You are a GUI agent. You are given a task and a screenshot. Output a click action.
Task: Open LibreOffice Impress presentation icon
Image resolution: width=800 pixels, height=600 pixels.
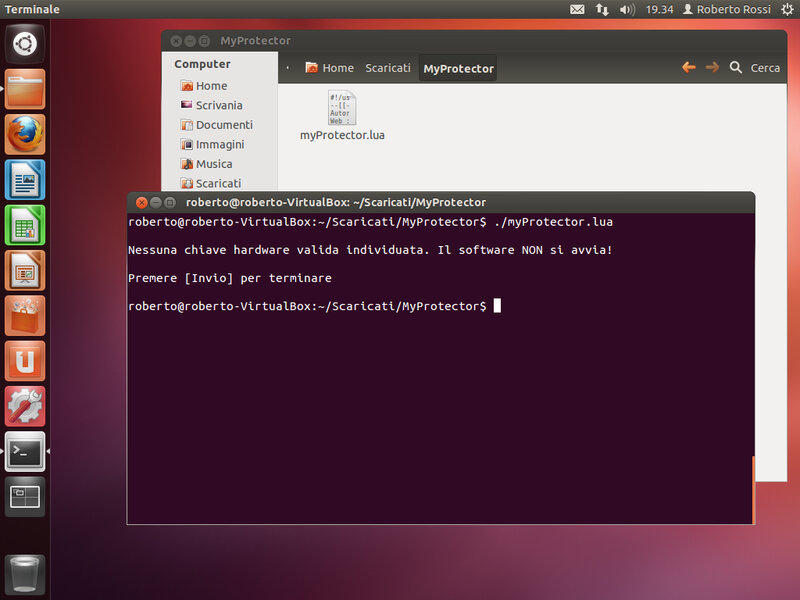pyautogui.click(x=25, y=270)
